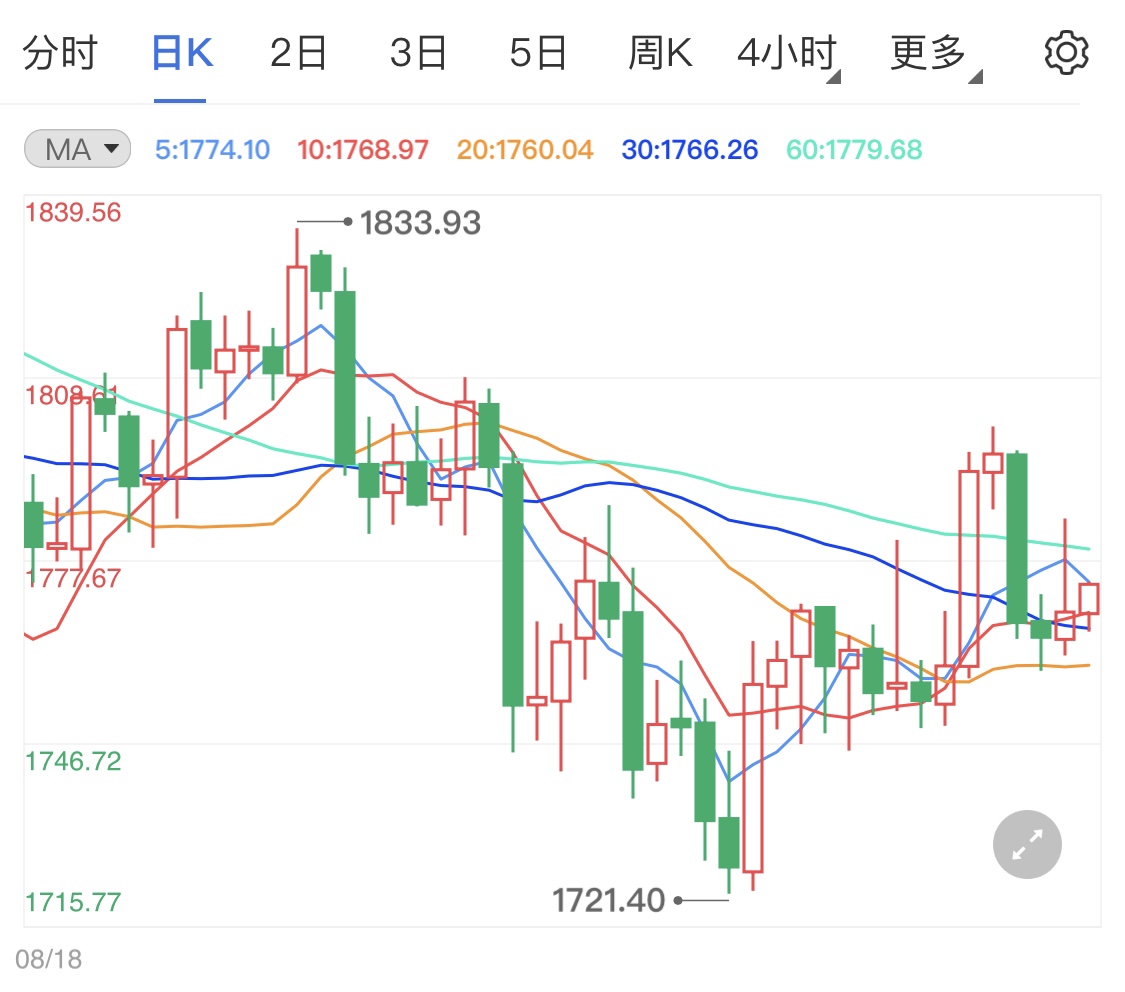Screen dimensions: 1125x992
Task: Open the 更多 (More) dropdown menu
Action: (x=928, y=52)
